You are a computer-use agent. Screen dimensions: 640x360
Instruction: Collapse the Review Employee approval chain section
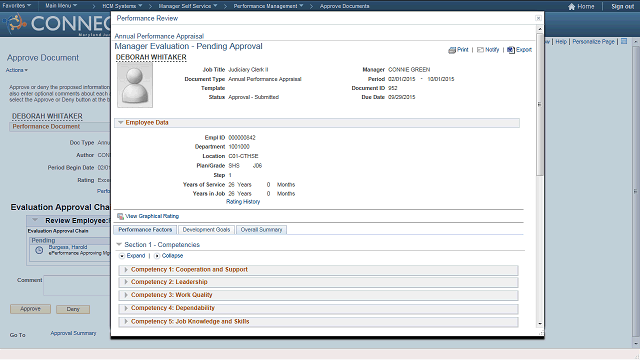coord(35,220)
